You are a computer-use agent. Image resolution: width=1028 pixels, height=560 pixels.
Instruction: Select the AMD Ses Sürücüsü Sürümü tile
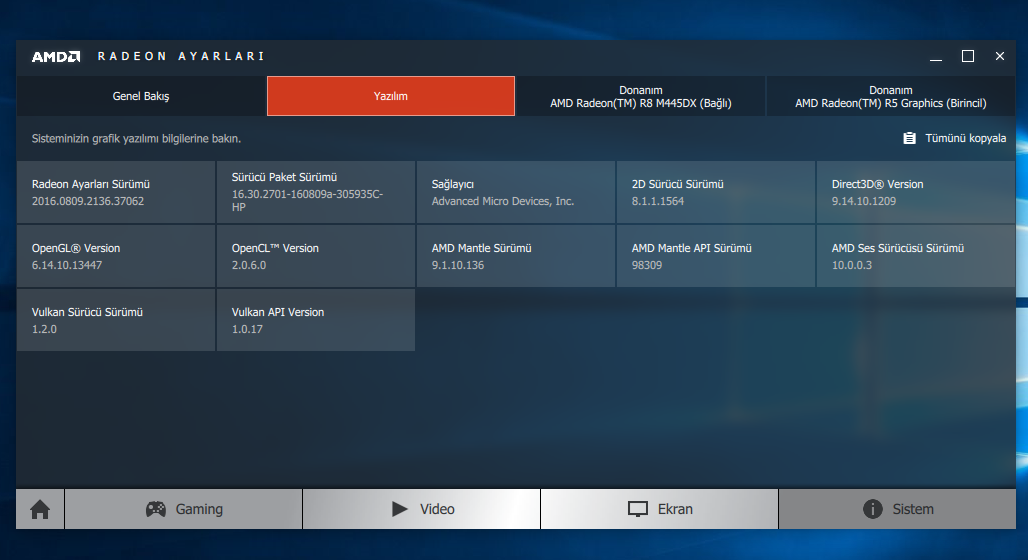point(916,256)
